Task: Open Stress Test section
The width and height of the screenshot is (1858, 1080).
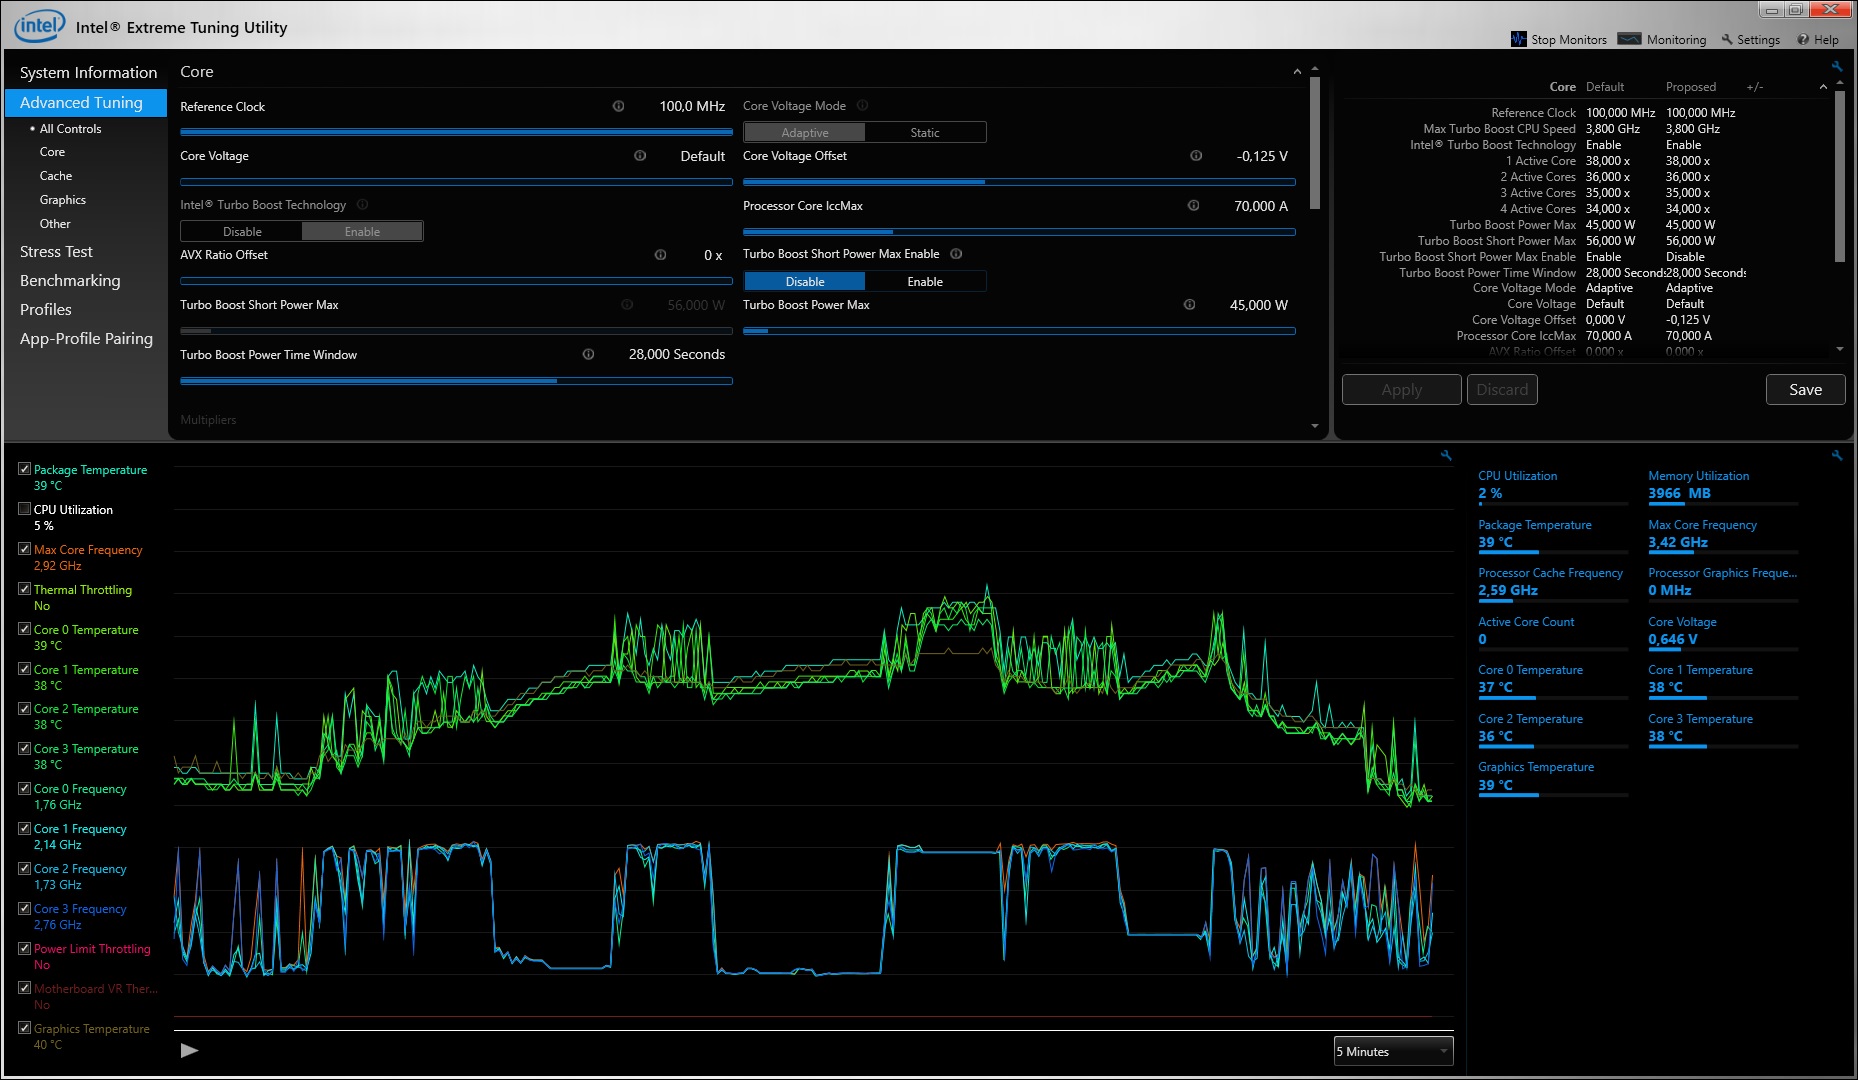Action: tap(56, 252)
